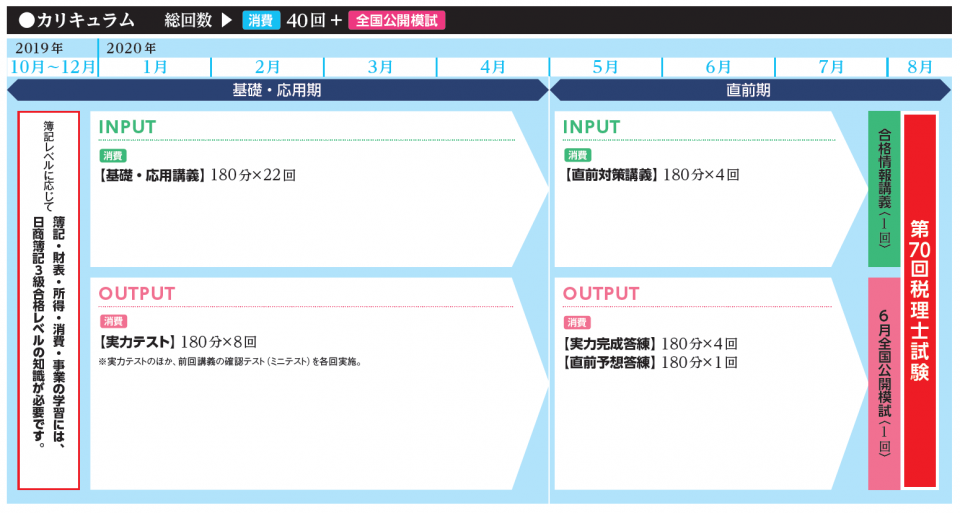Click the 10月〜12月 timeline cell
Image resolution: width=960 pixels, height=513 pixels.
pos(52,67)
